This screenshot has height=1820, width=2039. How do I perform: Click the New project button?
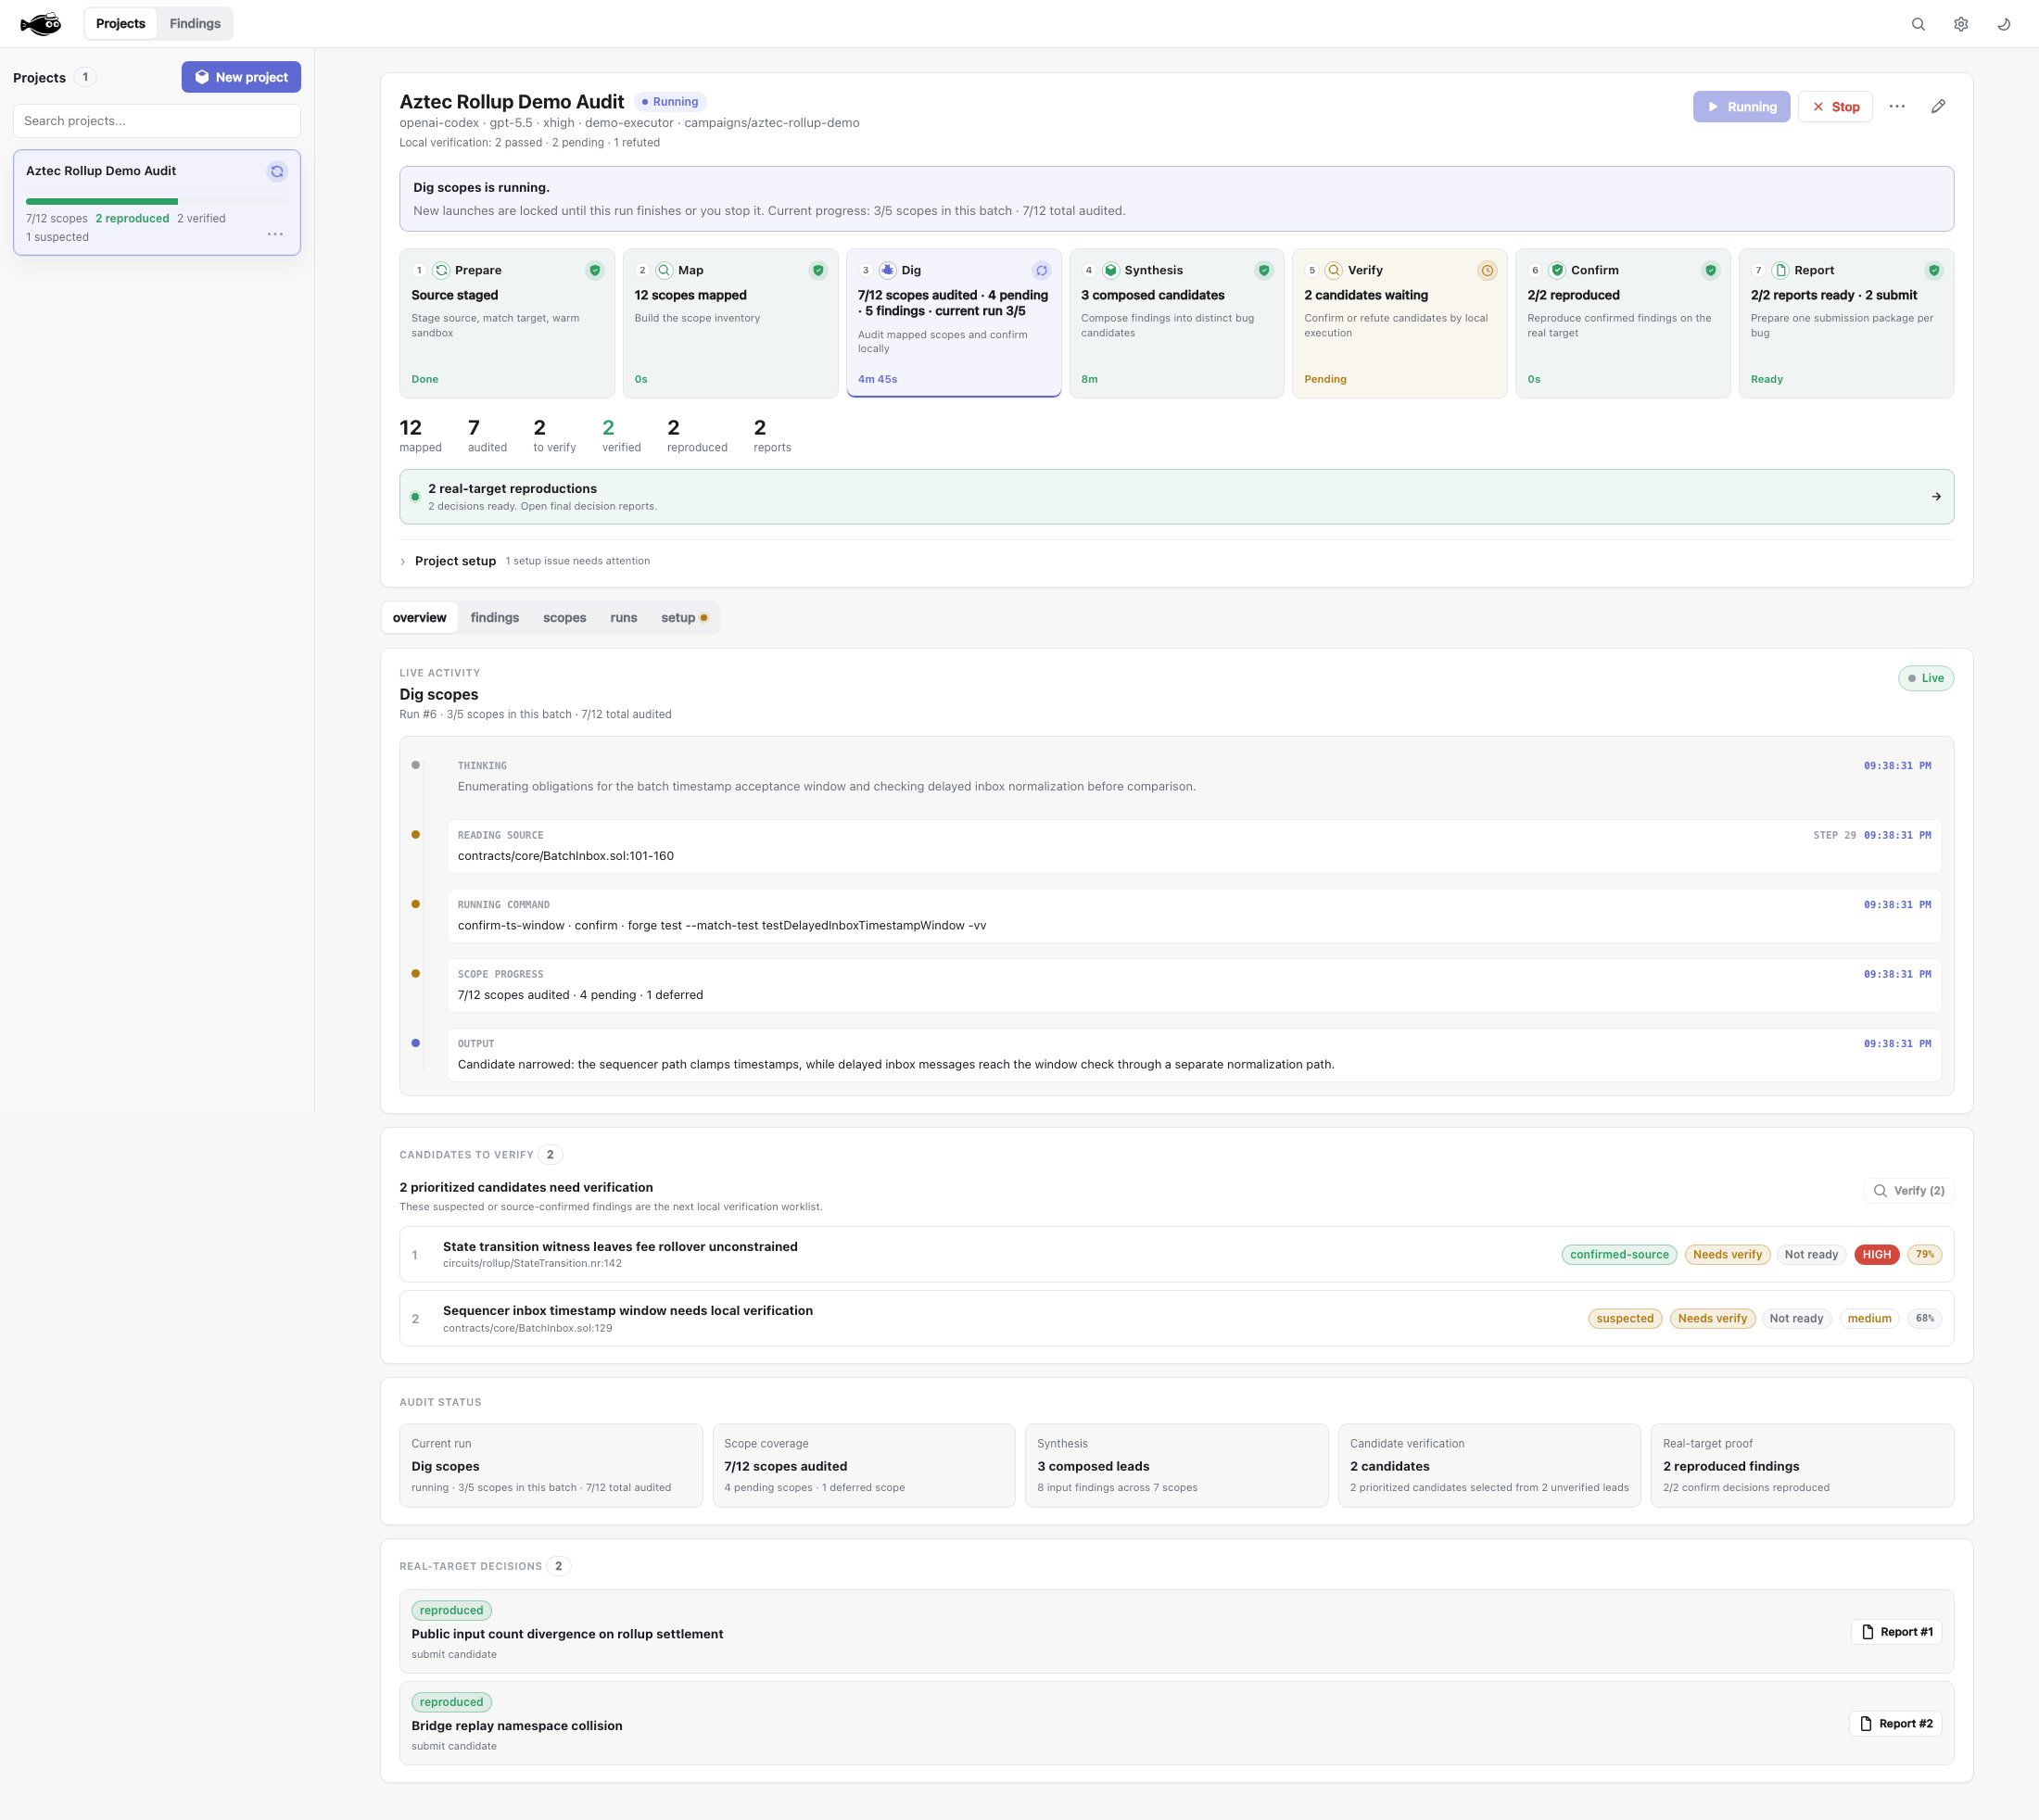tap(241, 77)
